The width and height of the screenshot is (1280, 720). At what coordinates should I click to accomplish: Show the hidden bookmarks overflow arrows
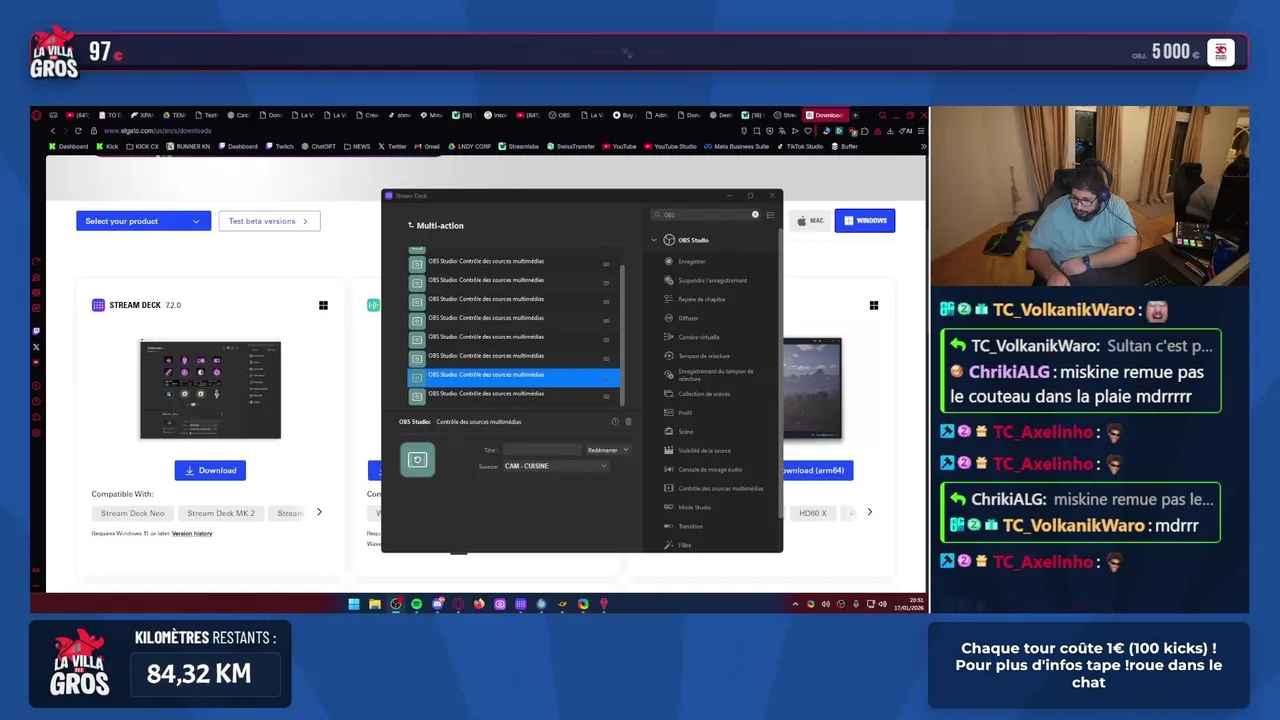tap(923, 147)
